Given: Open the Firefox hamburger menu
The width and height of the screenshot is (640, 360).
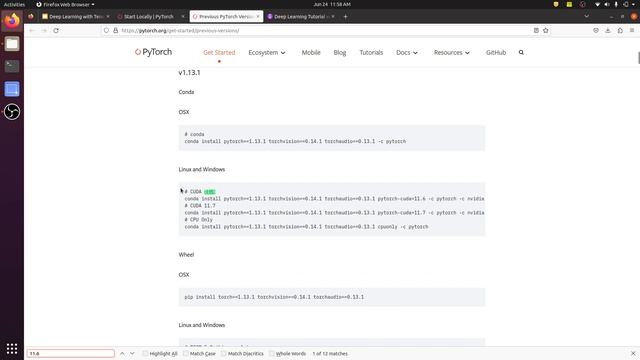Looking at the screenshot, I should tap(632, 31).
